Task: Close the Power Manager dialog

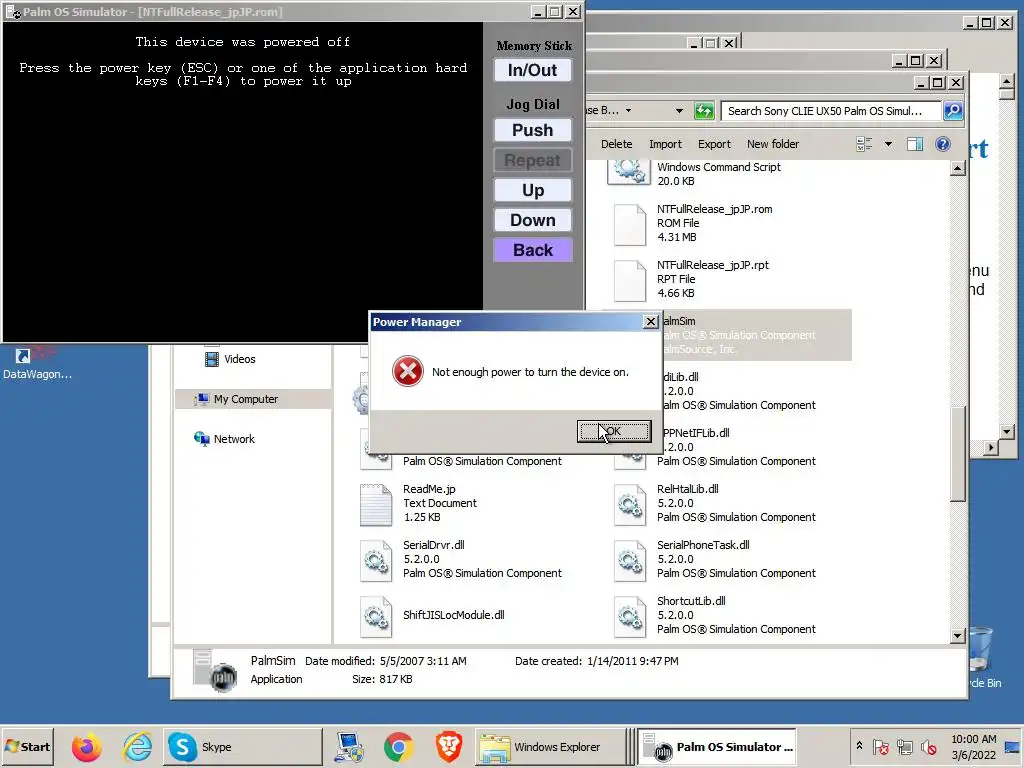Action: pos(650,322)
